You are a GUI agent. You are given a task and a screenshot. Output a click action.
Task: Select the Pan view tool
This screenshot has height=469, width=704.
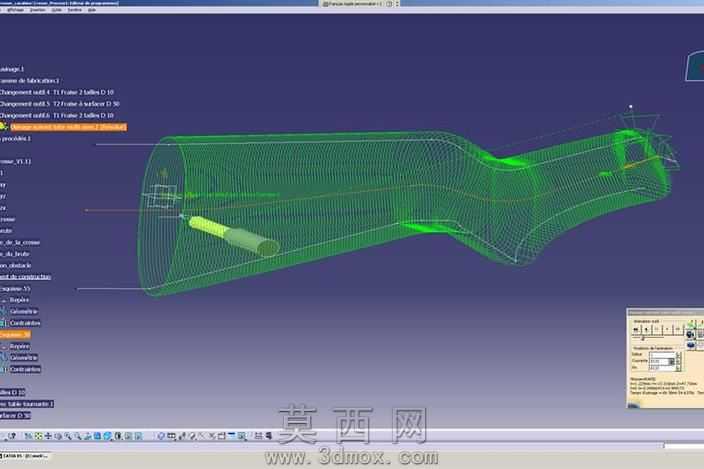(x=48, y=436)
